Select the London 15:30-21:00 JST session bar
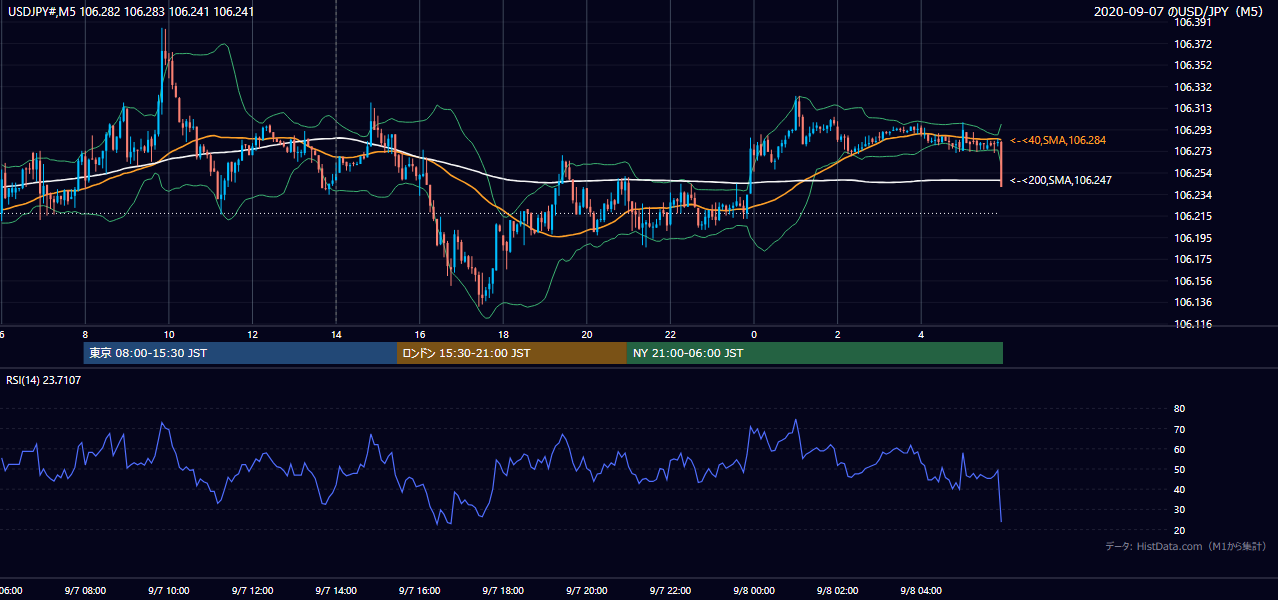This screenshot has height=600, width=1278. tap(512, 353)
